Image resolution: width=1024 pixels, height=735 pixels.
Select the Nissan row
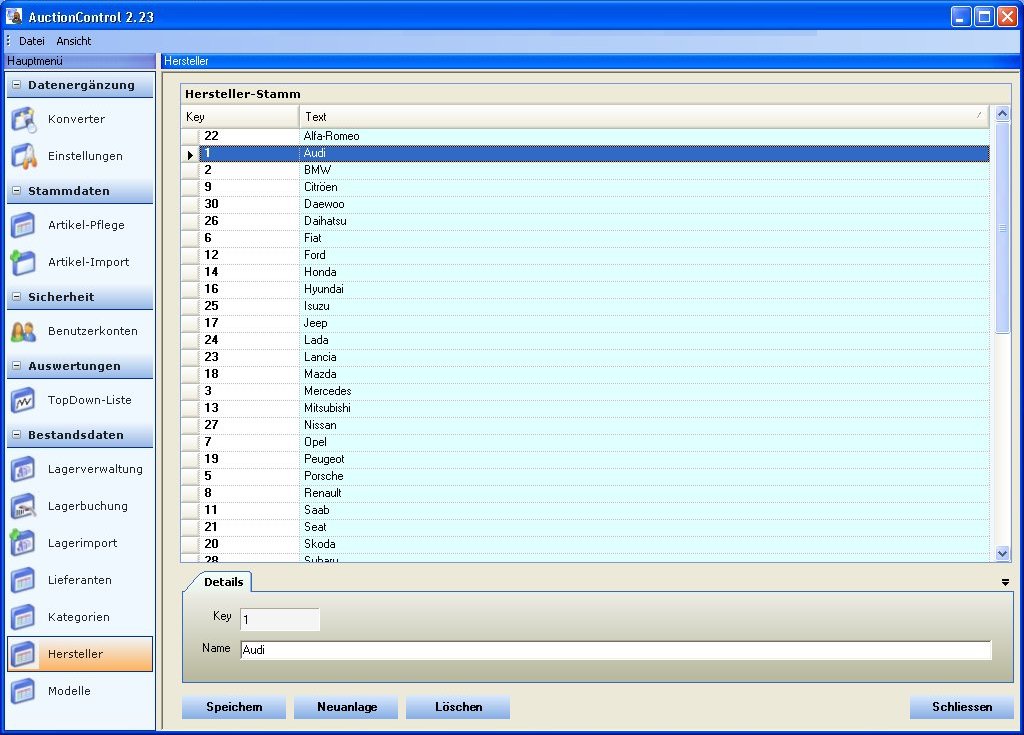(x=585, y=425)
